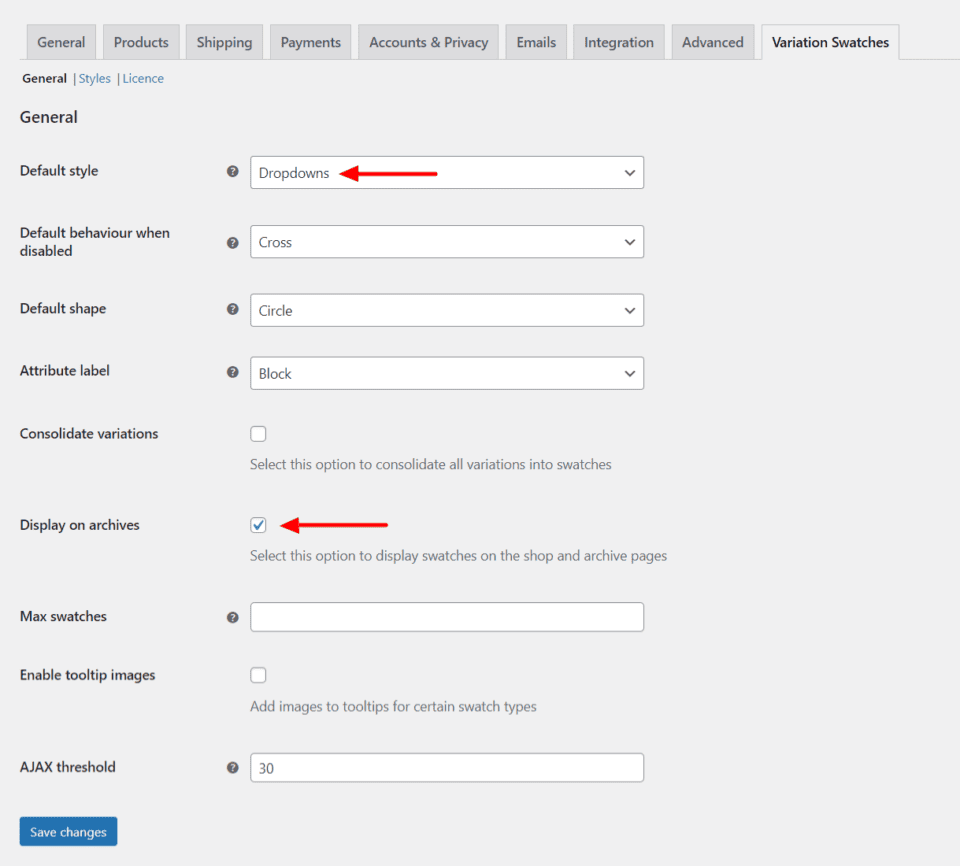Disable the Display on archives option
Screen dimensions: 960x866
tap(258, 524)
